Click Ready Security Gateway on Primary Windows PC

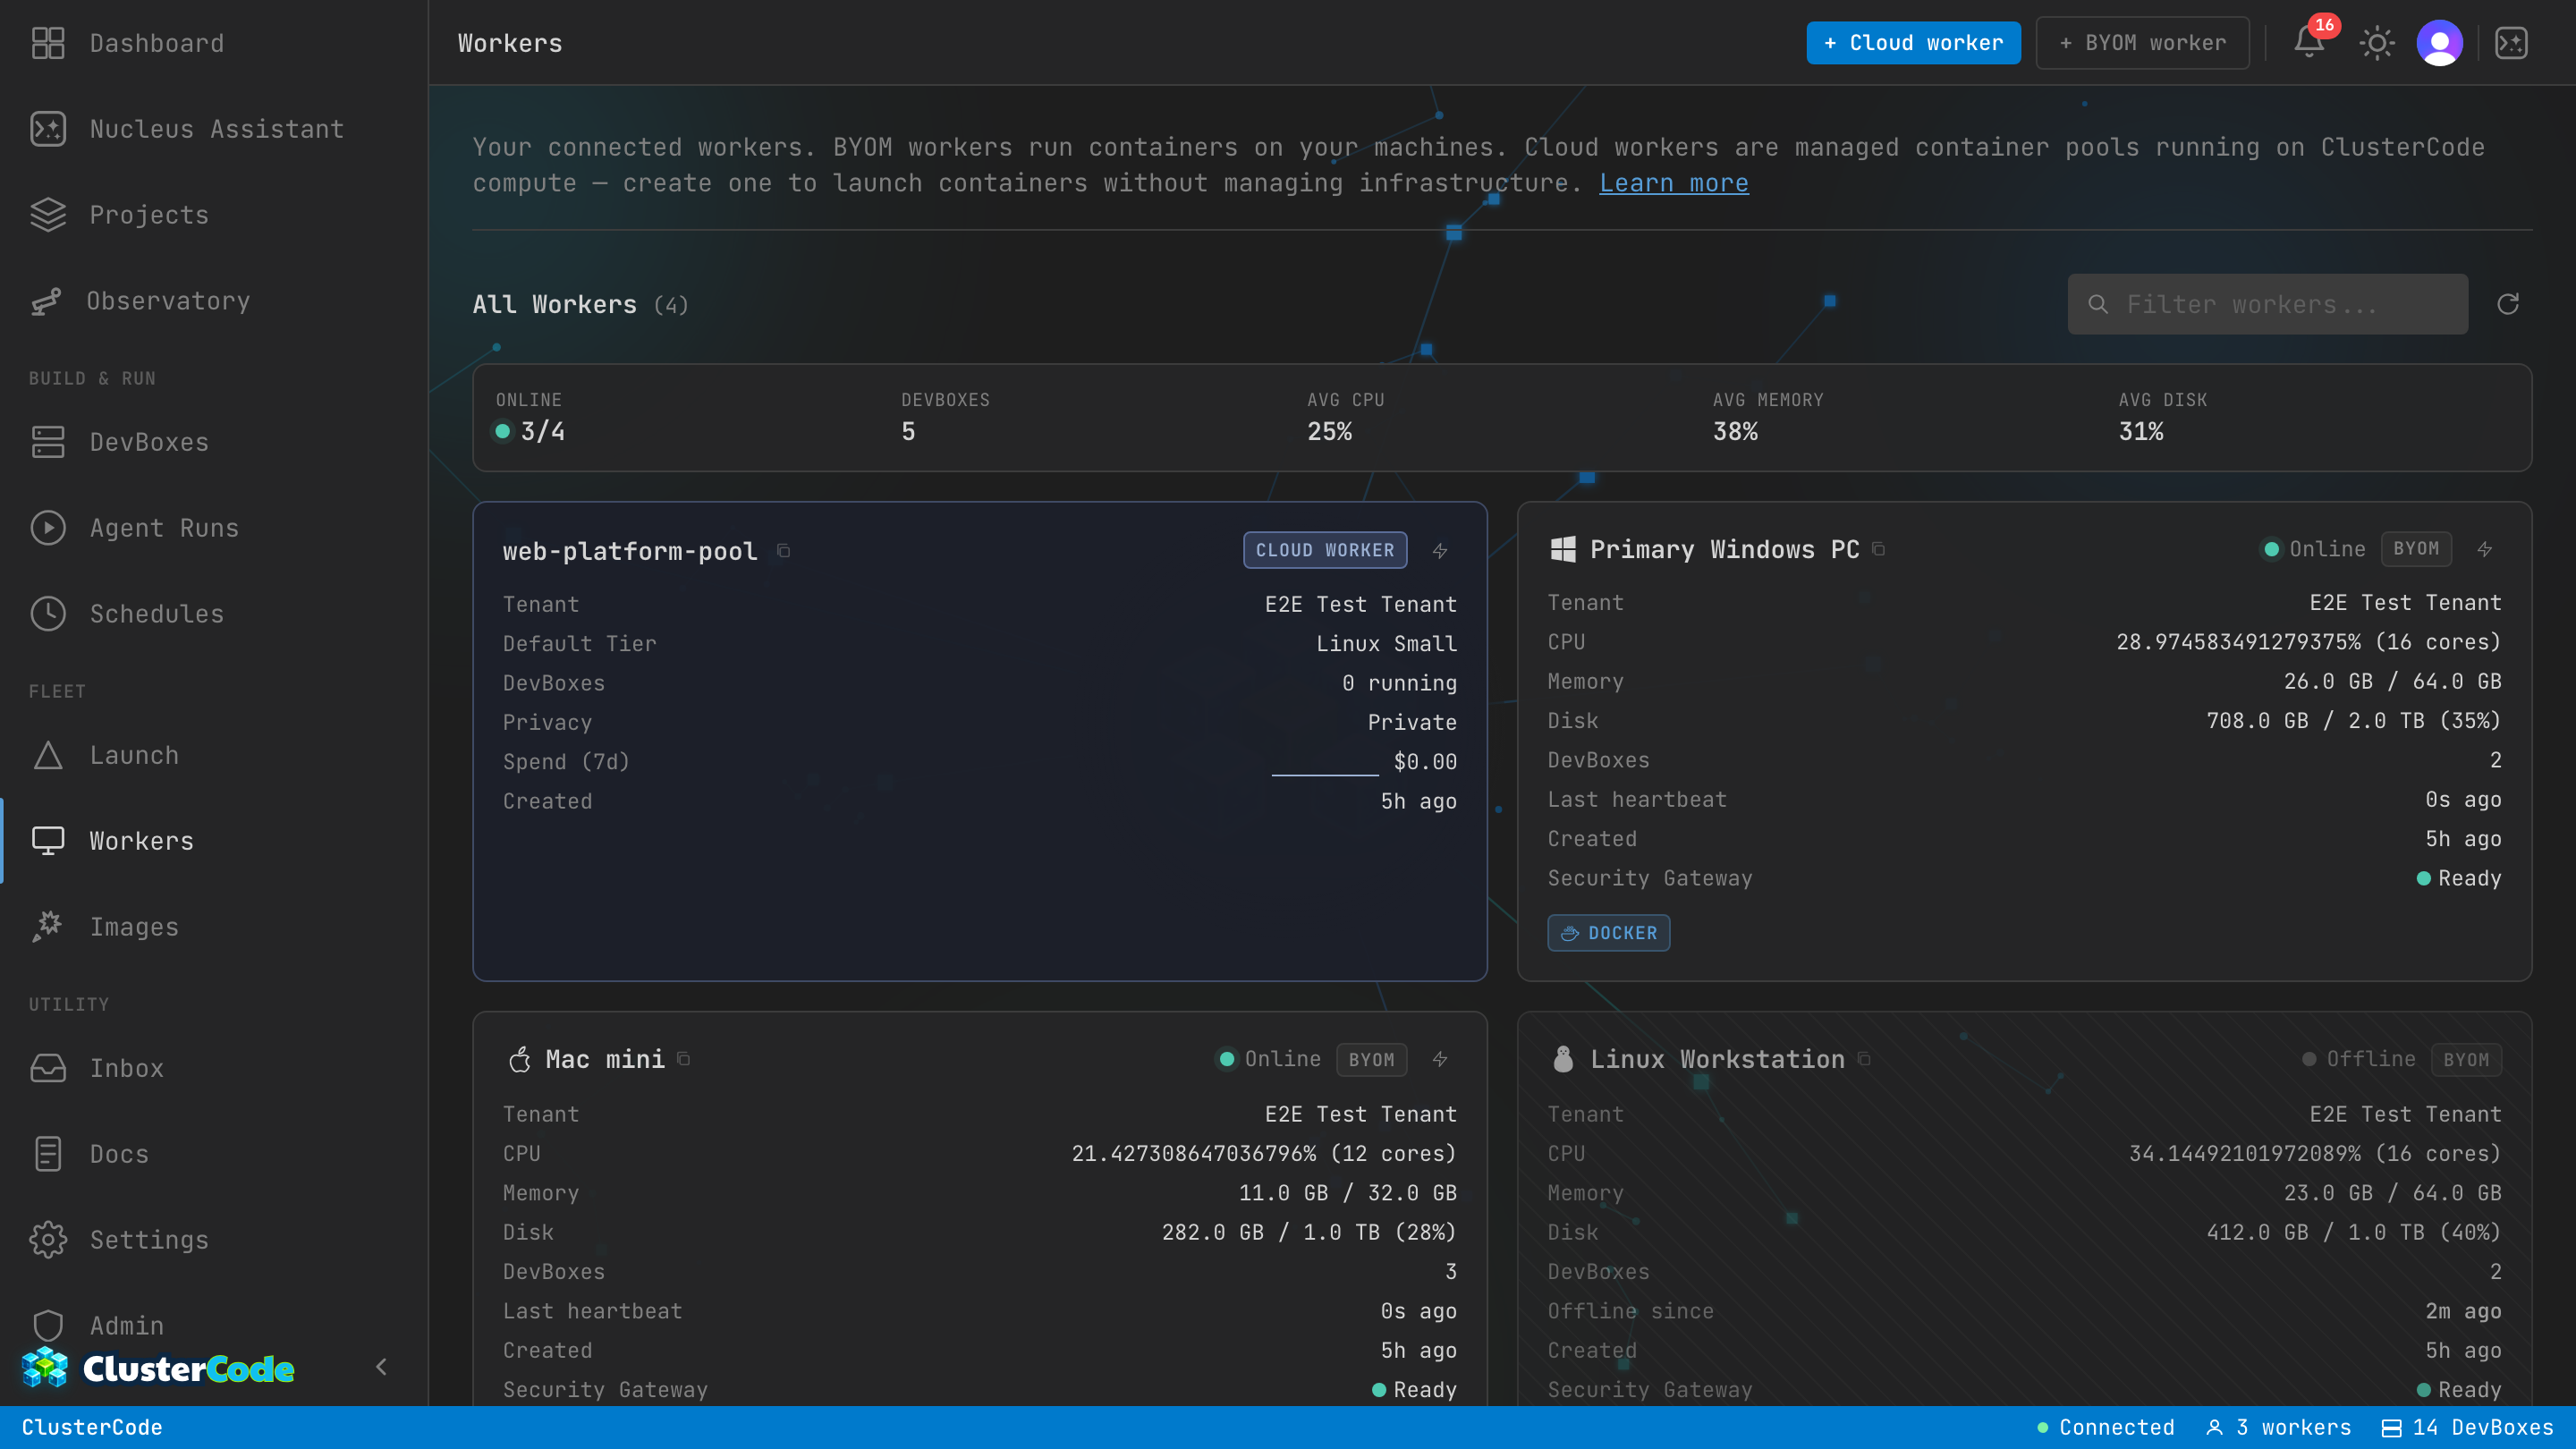(2459, 878)
